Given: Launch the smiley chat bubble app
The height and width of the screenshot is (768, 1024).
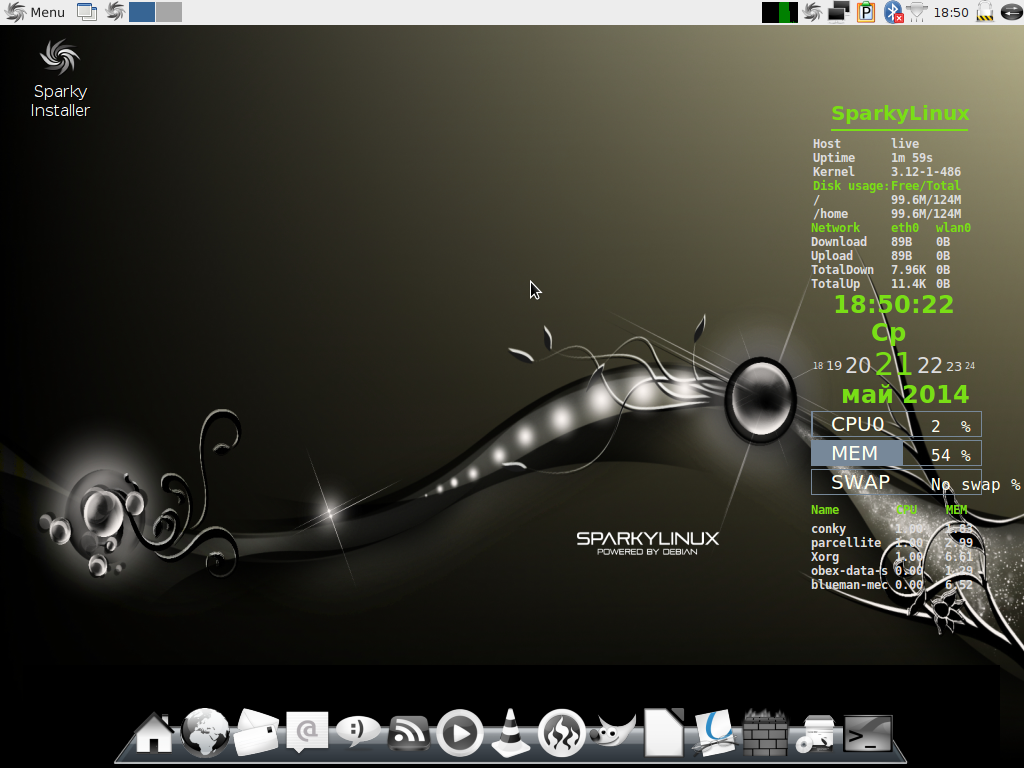Looking at the screenshot, I should pyautogui.click(x=358, y=731).
